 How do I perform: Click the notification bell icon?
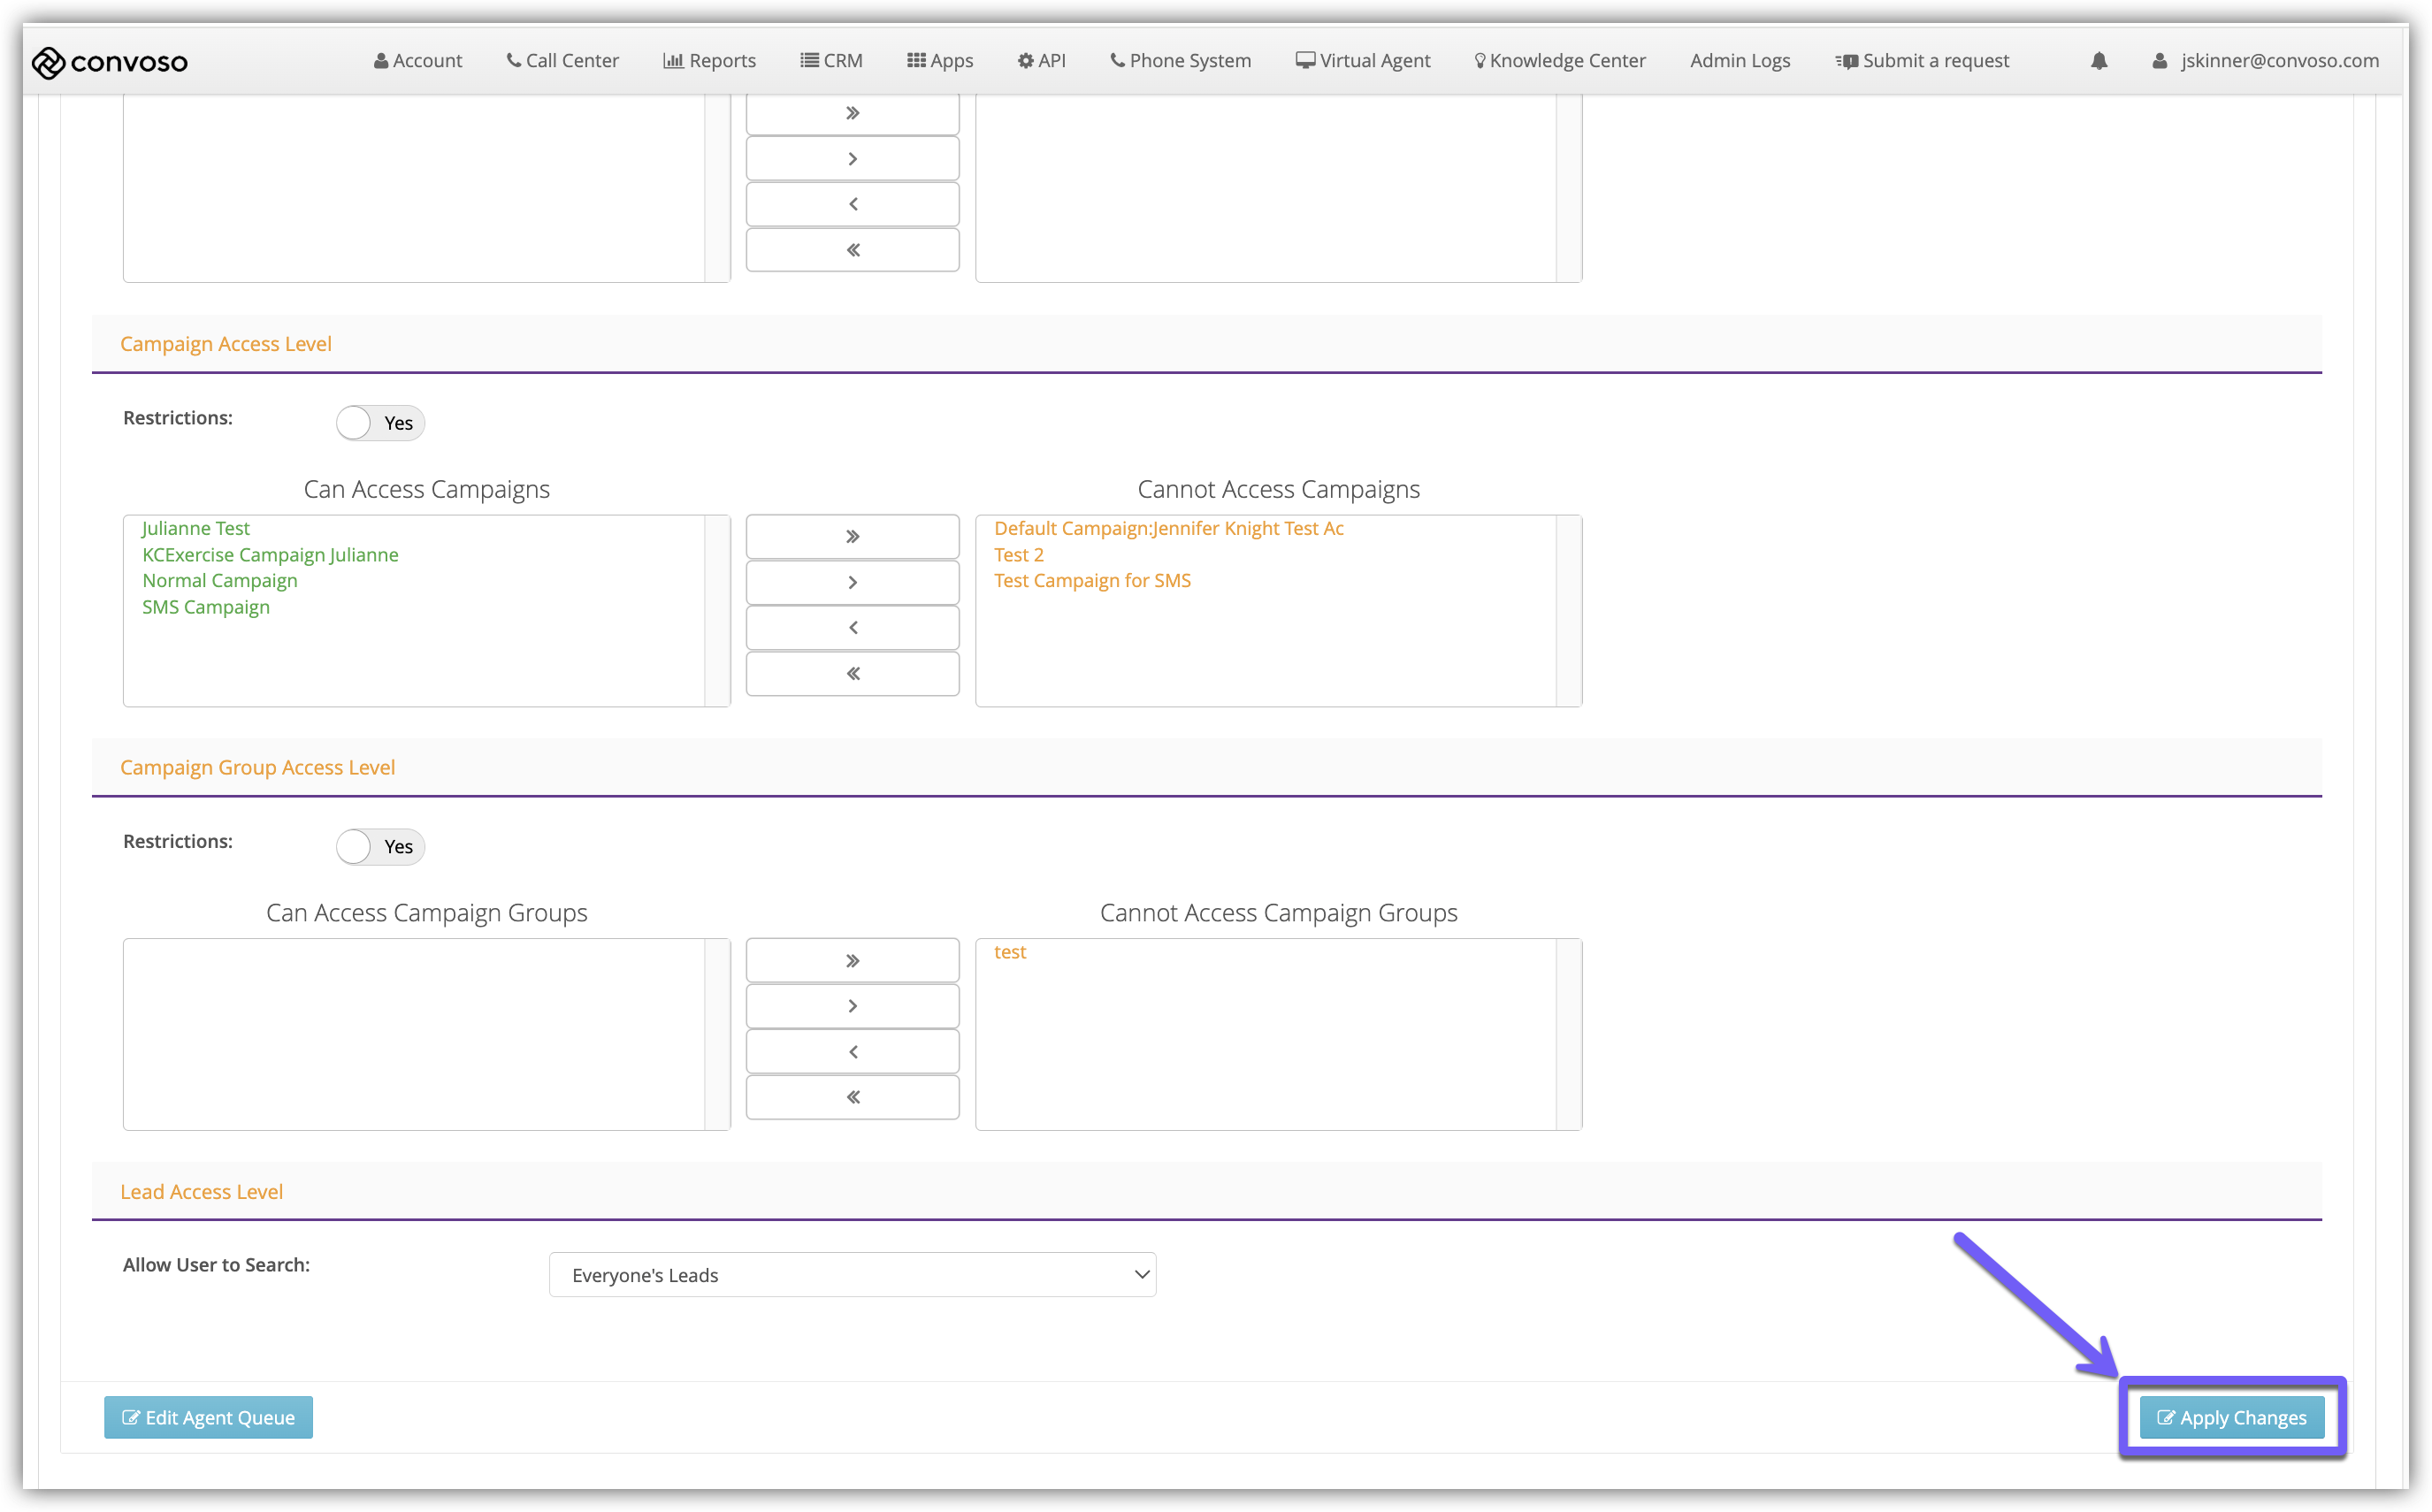click(2098, 61)
